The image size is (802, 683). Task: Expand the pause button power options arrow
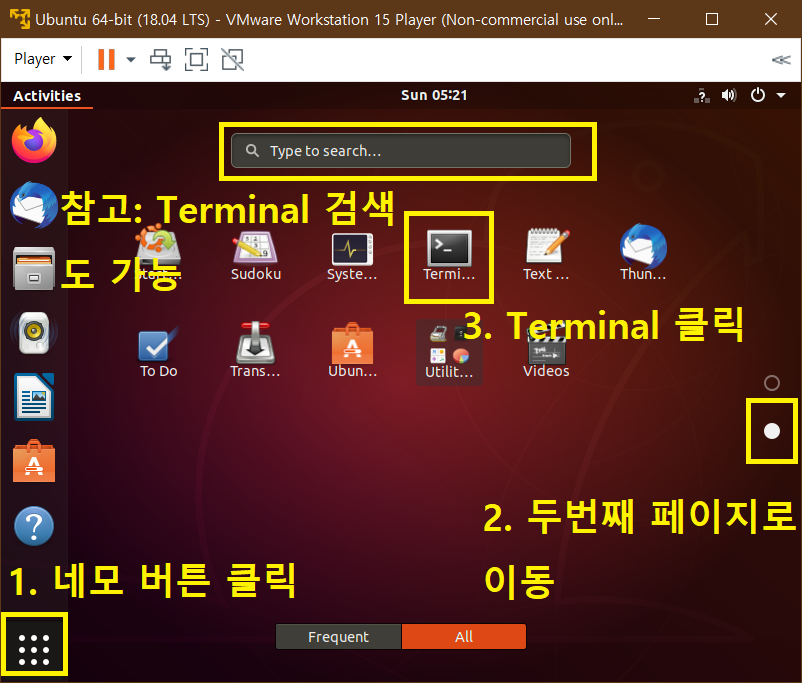[131, 59]
